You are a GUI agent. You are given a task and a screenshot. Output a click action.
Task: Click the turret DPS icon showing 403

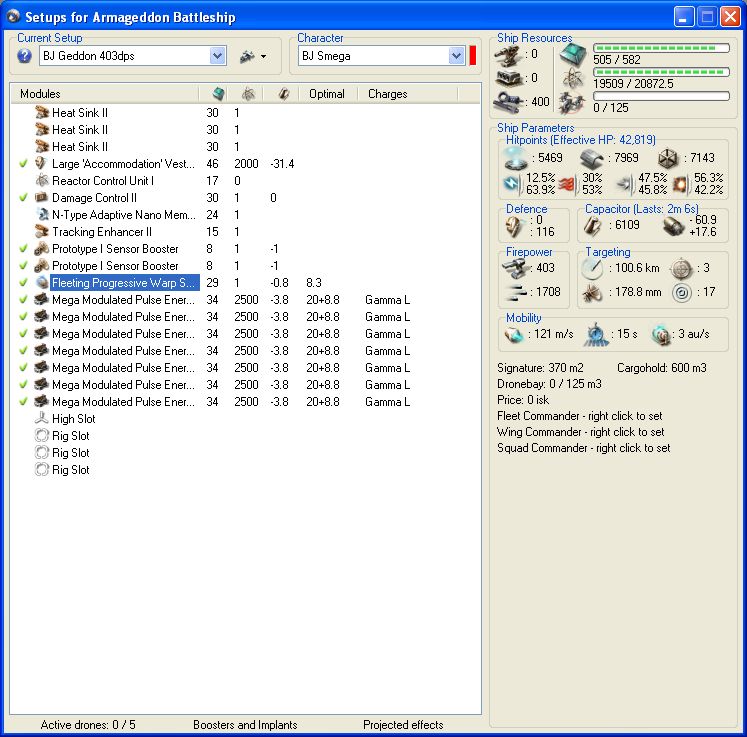click(x=516, y=269)
